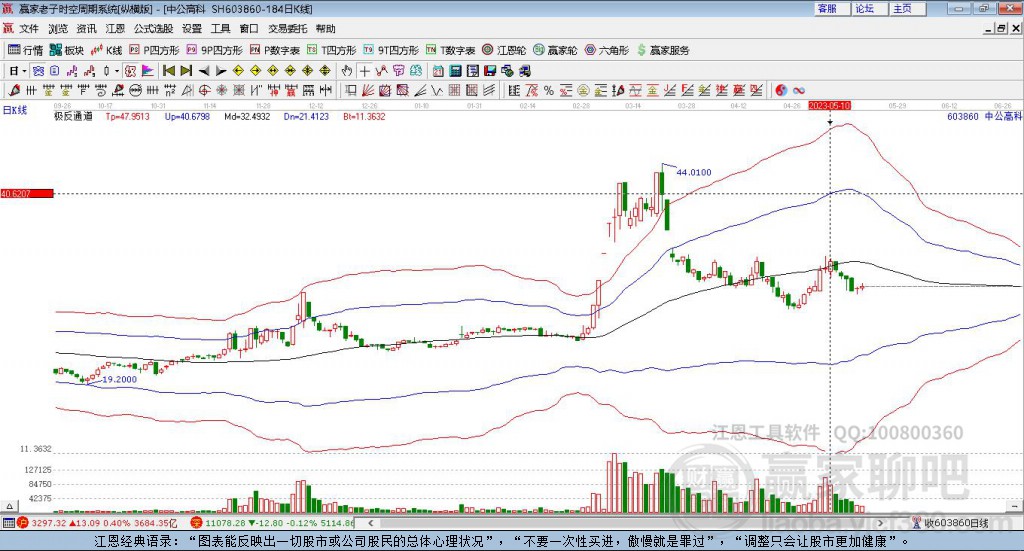Click the Tp=47.9513 value

(x=127, y=116)
